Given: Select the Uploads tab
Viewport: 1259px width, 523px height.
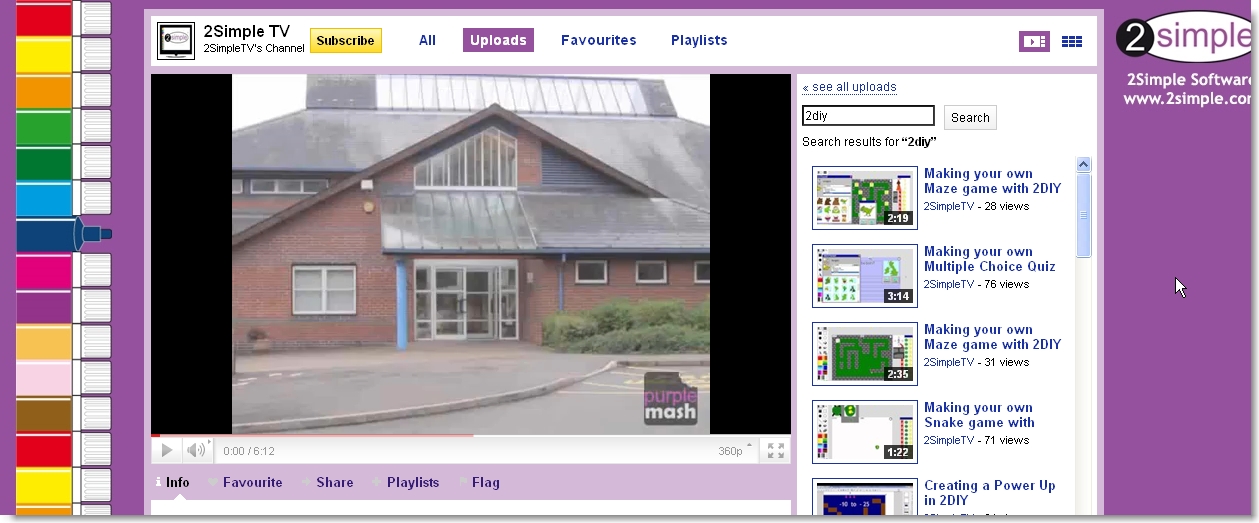Looking at the screenshot, I should (498, 41).
